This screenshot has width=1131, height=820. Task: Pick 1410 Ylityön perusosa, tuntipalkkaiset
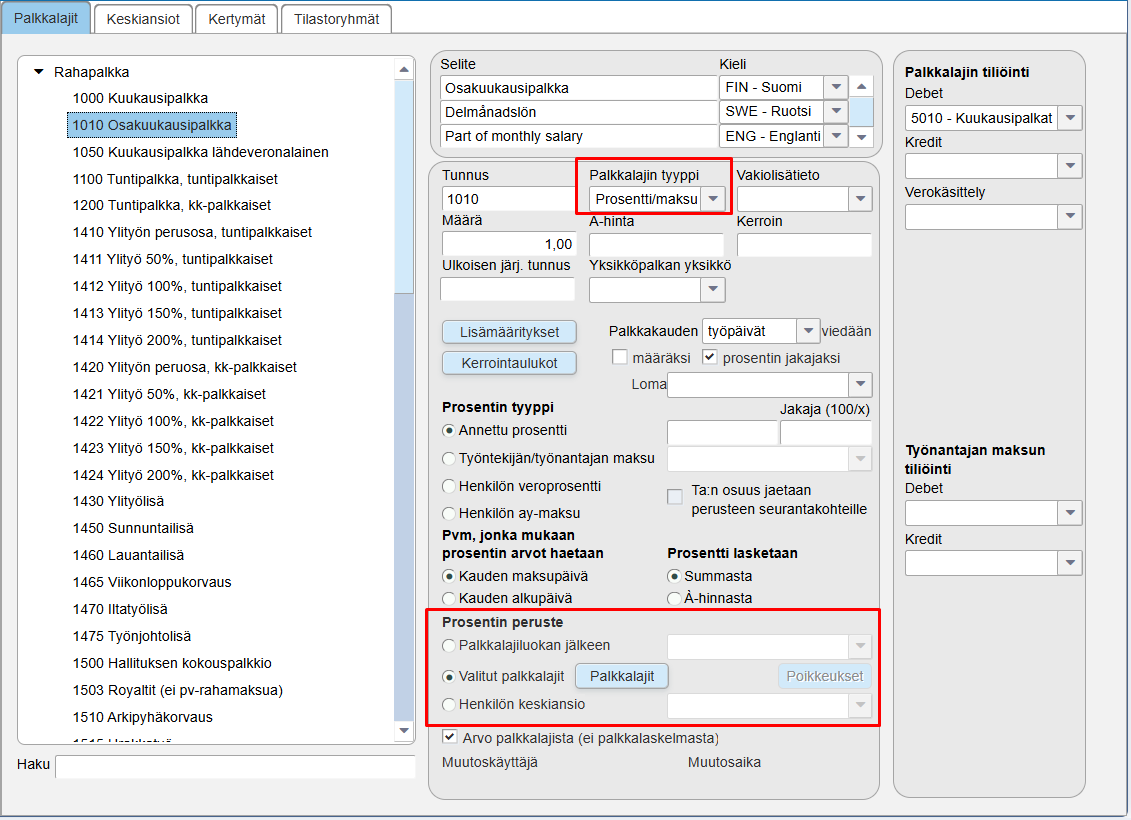[192, 232]
